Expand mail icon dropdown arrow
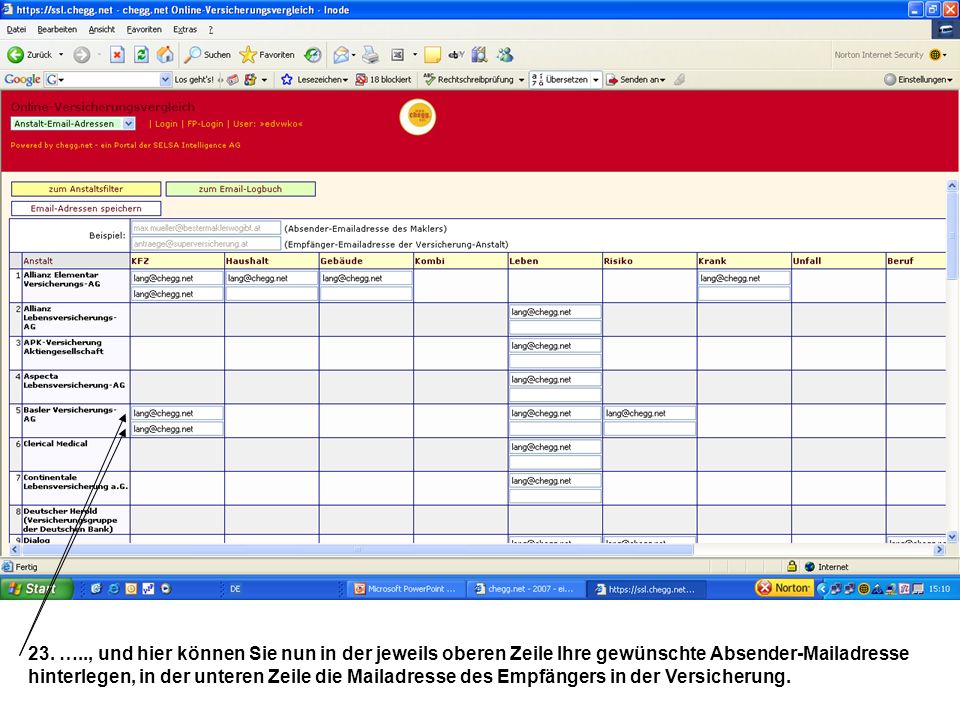This screenshot has height=720, width=960. tap(353, 55)
